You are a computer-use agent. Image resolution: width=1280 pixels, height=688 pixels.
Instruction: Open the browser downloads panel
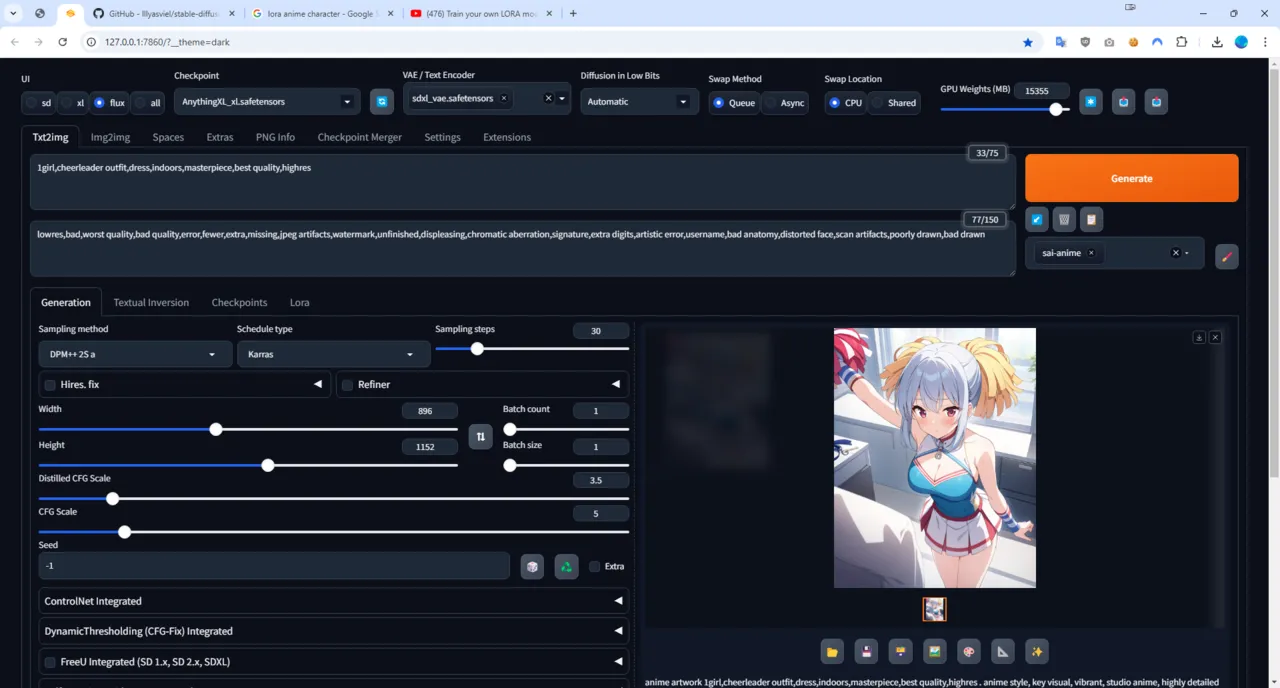click(x=1217, y=42)
